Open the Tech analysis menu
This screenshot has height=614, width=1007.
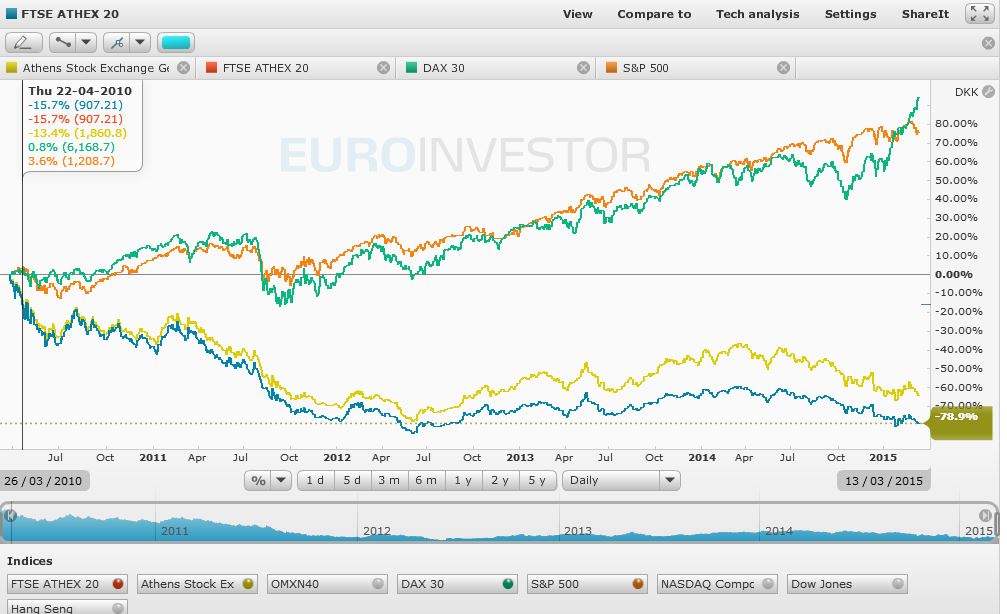758,14
